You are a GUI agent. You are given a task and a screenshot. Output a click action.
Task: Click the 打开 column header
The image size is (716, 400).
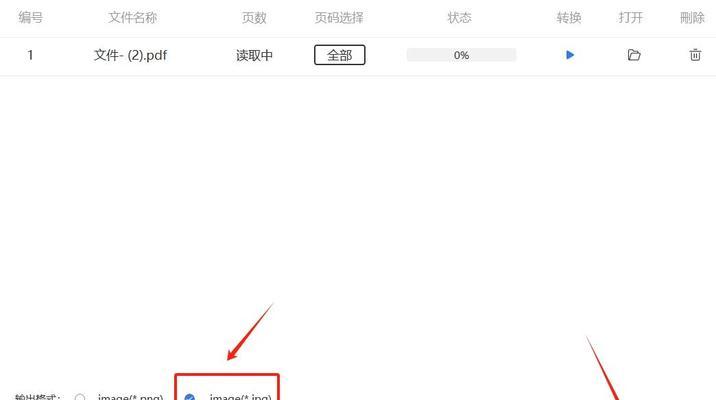631,18
